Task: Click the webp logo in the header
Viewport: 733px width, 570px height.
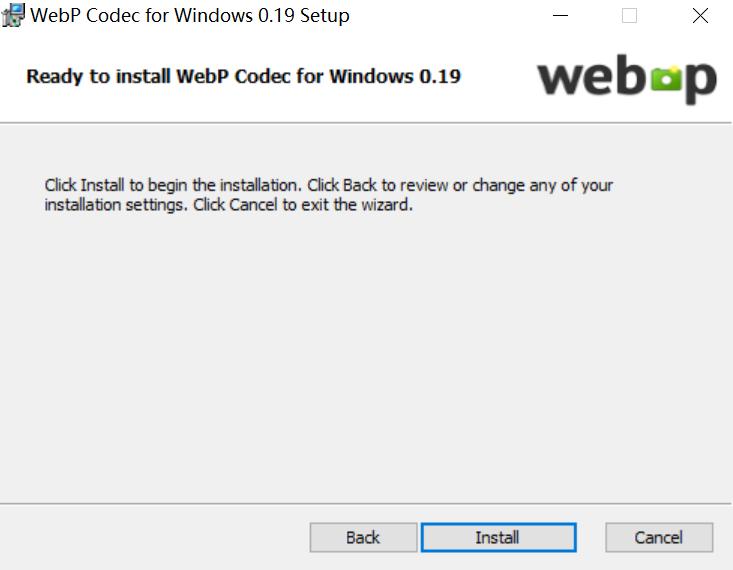Action: (x=627, y=78)
